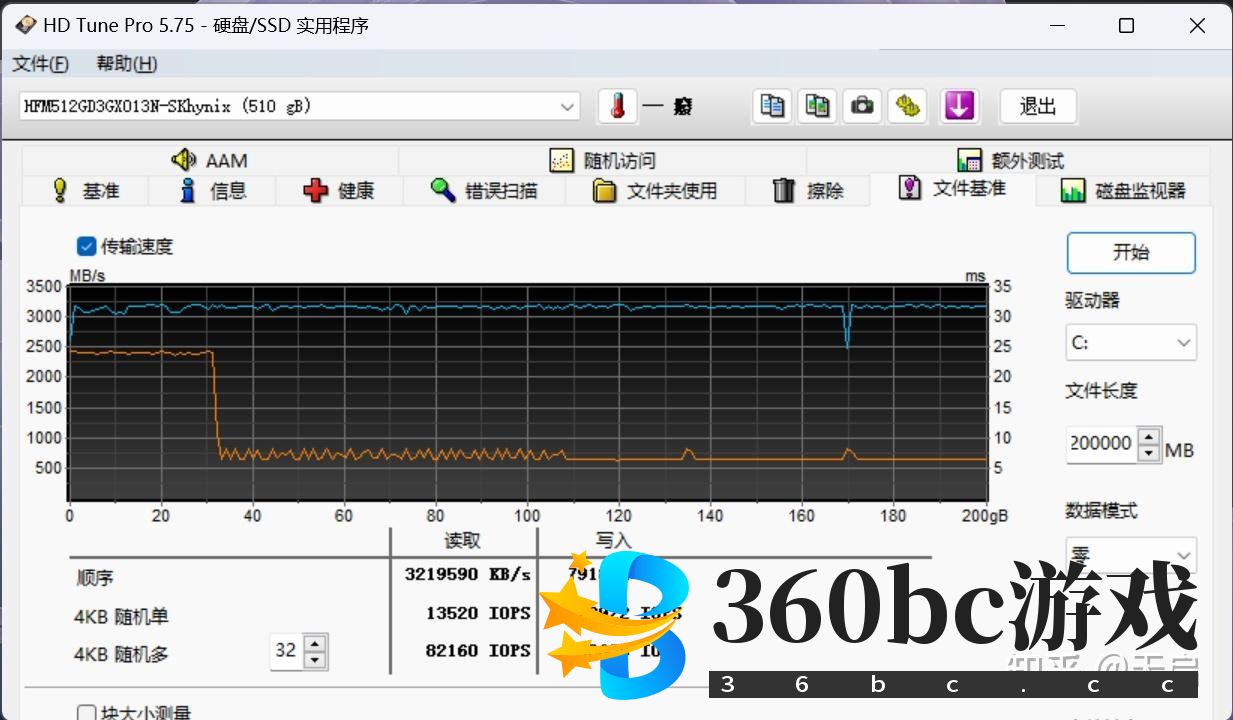Open the 随机访问 tab

(x=603, y=160)
